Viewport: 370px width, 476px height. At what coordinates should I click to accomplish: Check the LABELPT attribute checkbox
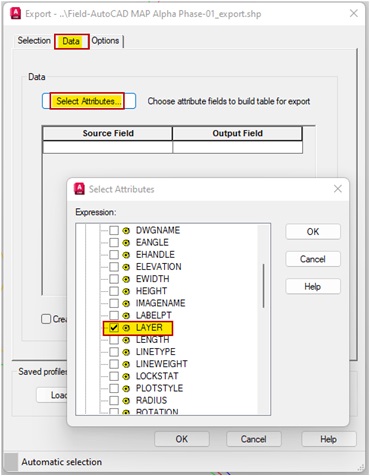(x=114, y=315)
